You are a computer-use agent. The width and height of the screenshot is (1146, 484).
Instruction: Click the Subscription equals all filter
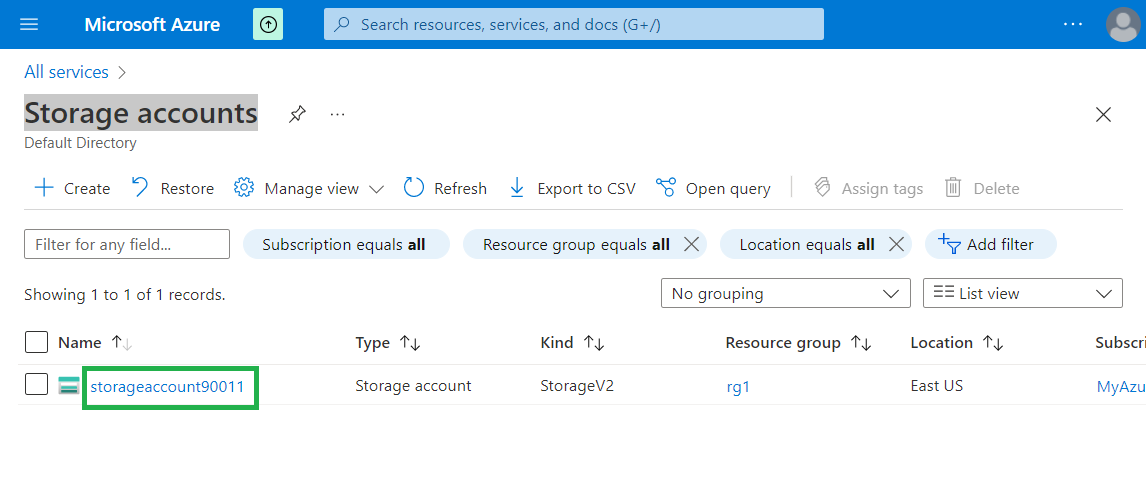point(344,244)
